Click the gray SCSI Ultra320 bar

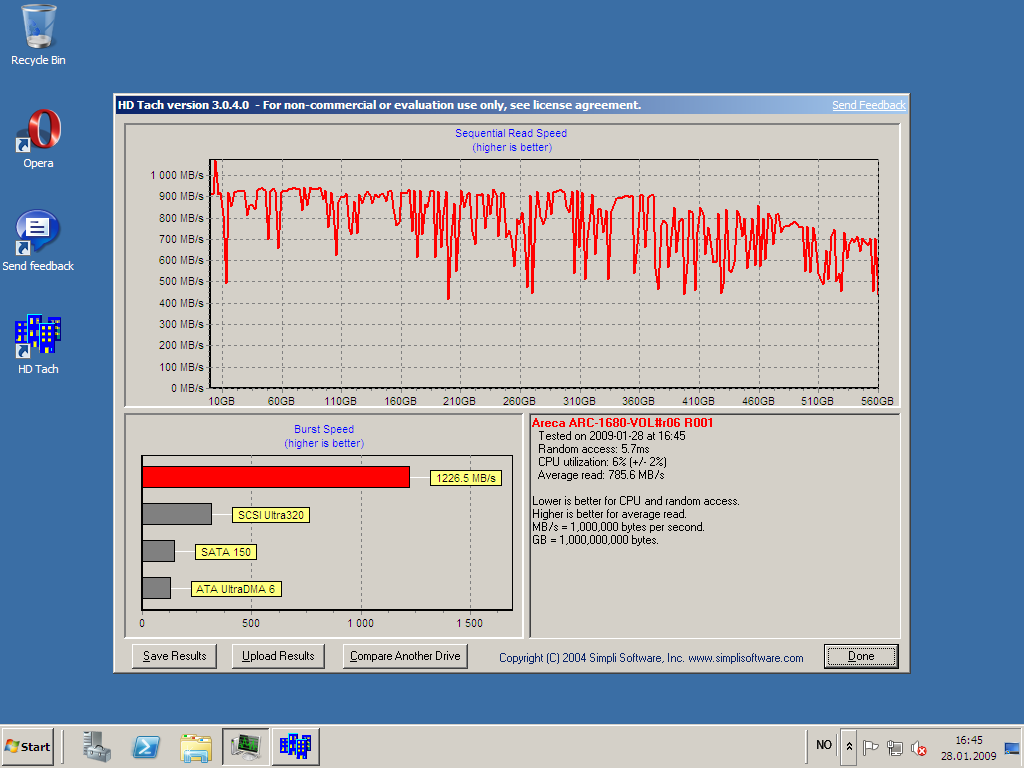point(177,514)
